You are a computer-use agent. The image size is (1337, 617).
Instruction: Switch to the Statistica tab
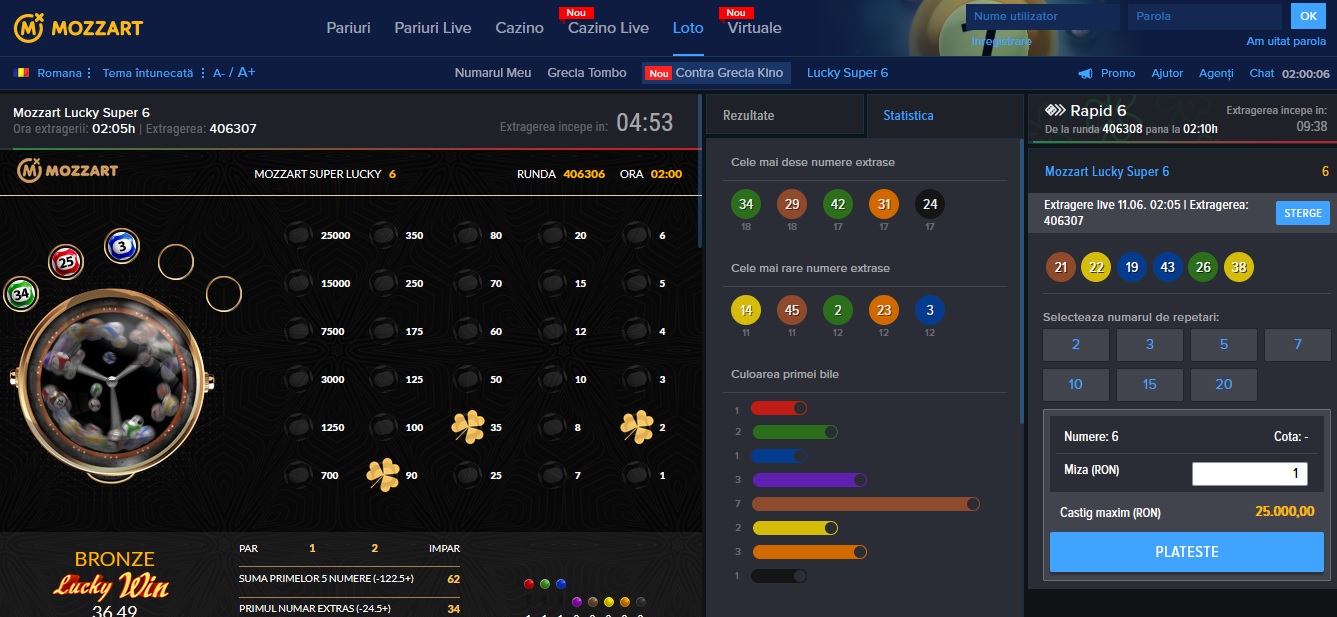[945, 115]
